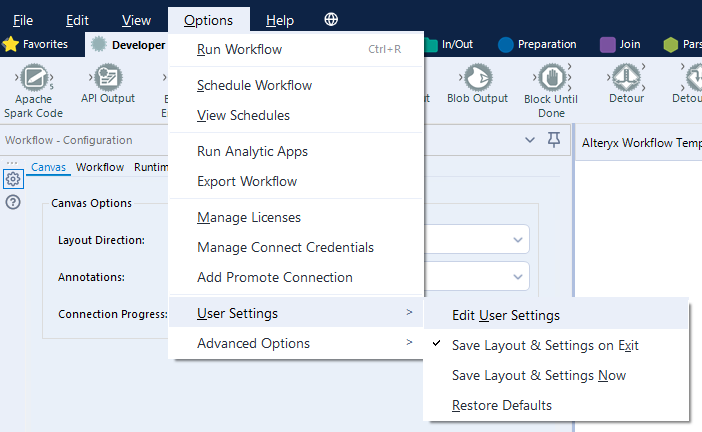Open the Join tool palette
This screenshot has height=432, width=702.
(620, 44)
